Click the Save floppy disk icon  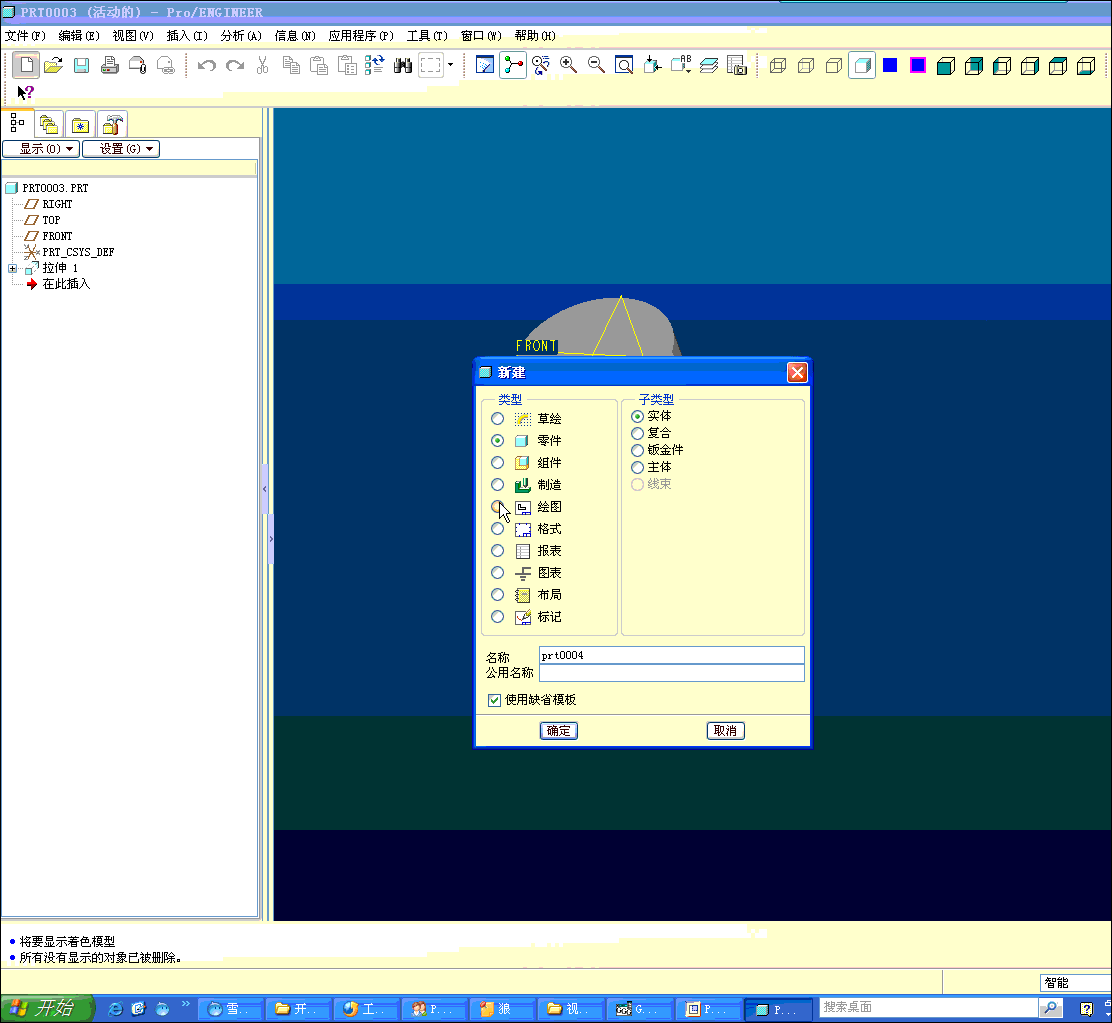tap(82, 65)
